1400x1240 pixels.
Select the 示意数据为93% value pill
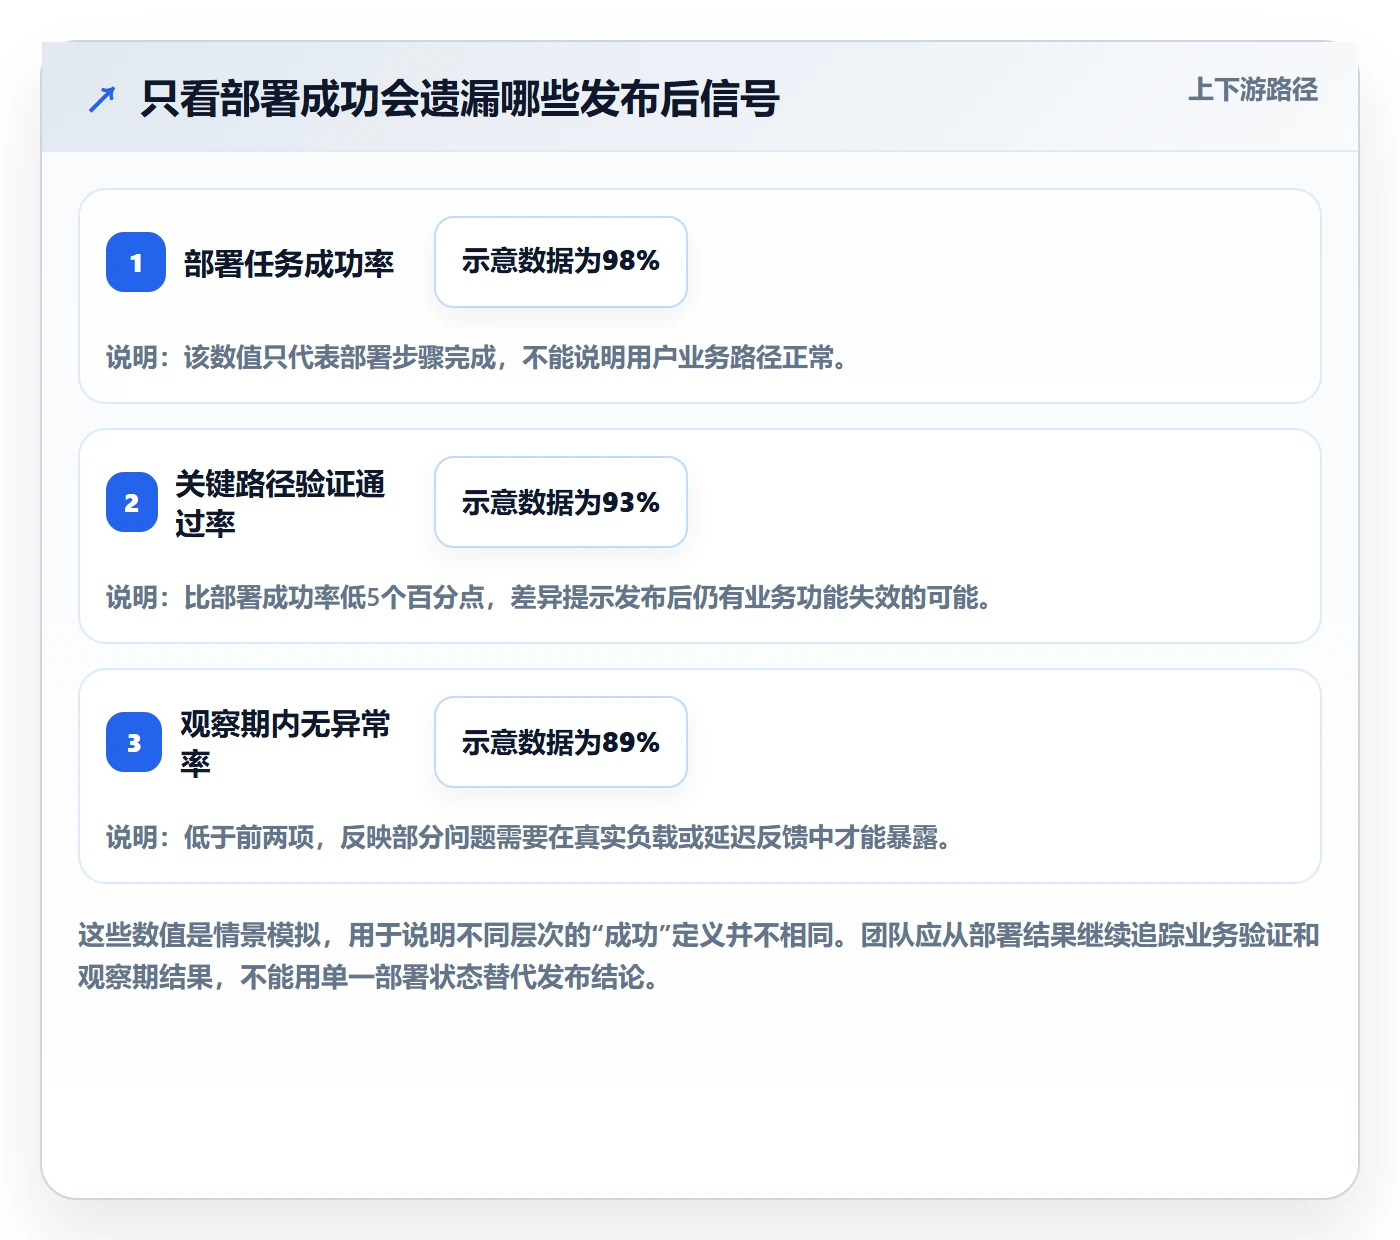[x=561, y=502]
